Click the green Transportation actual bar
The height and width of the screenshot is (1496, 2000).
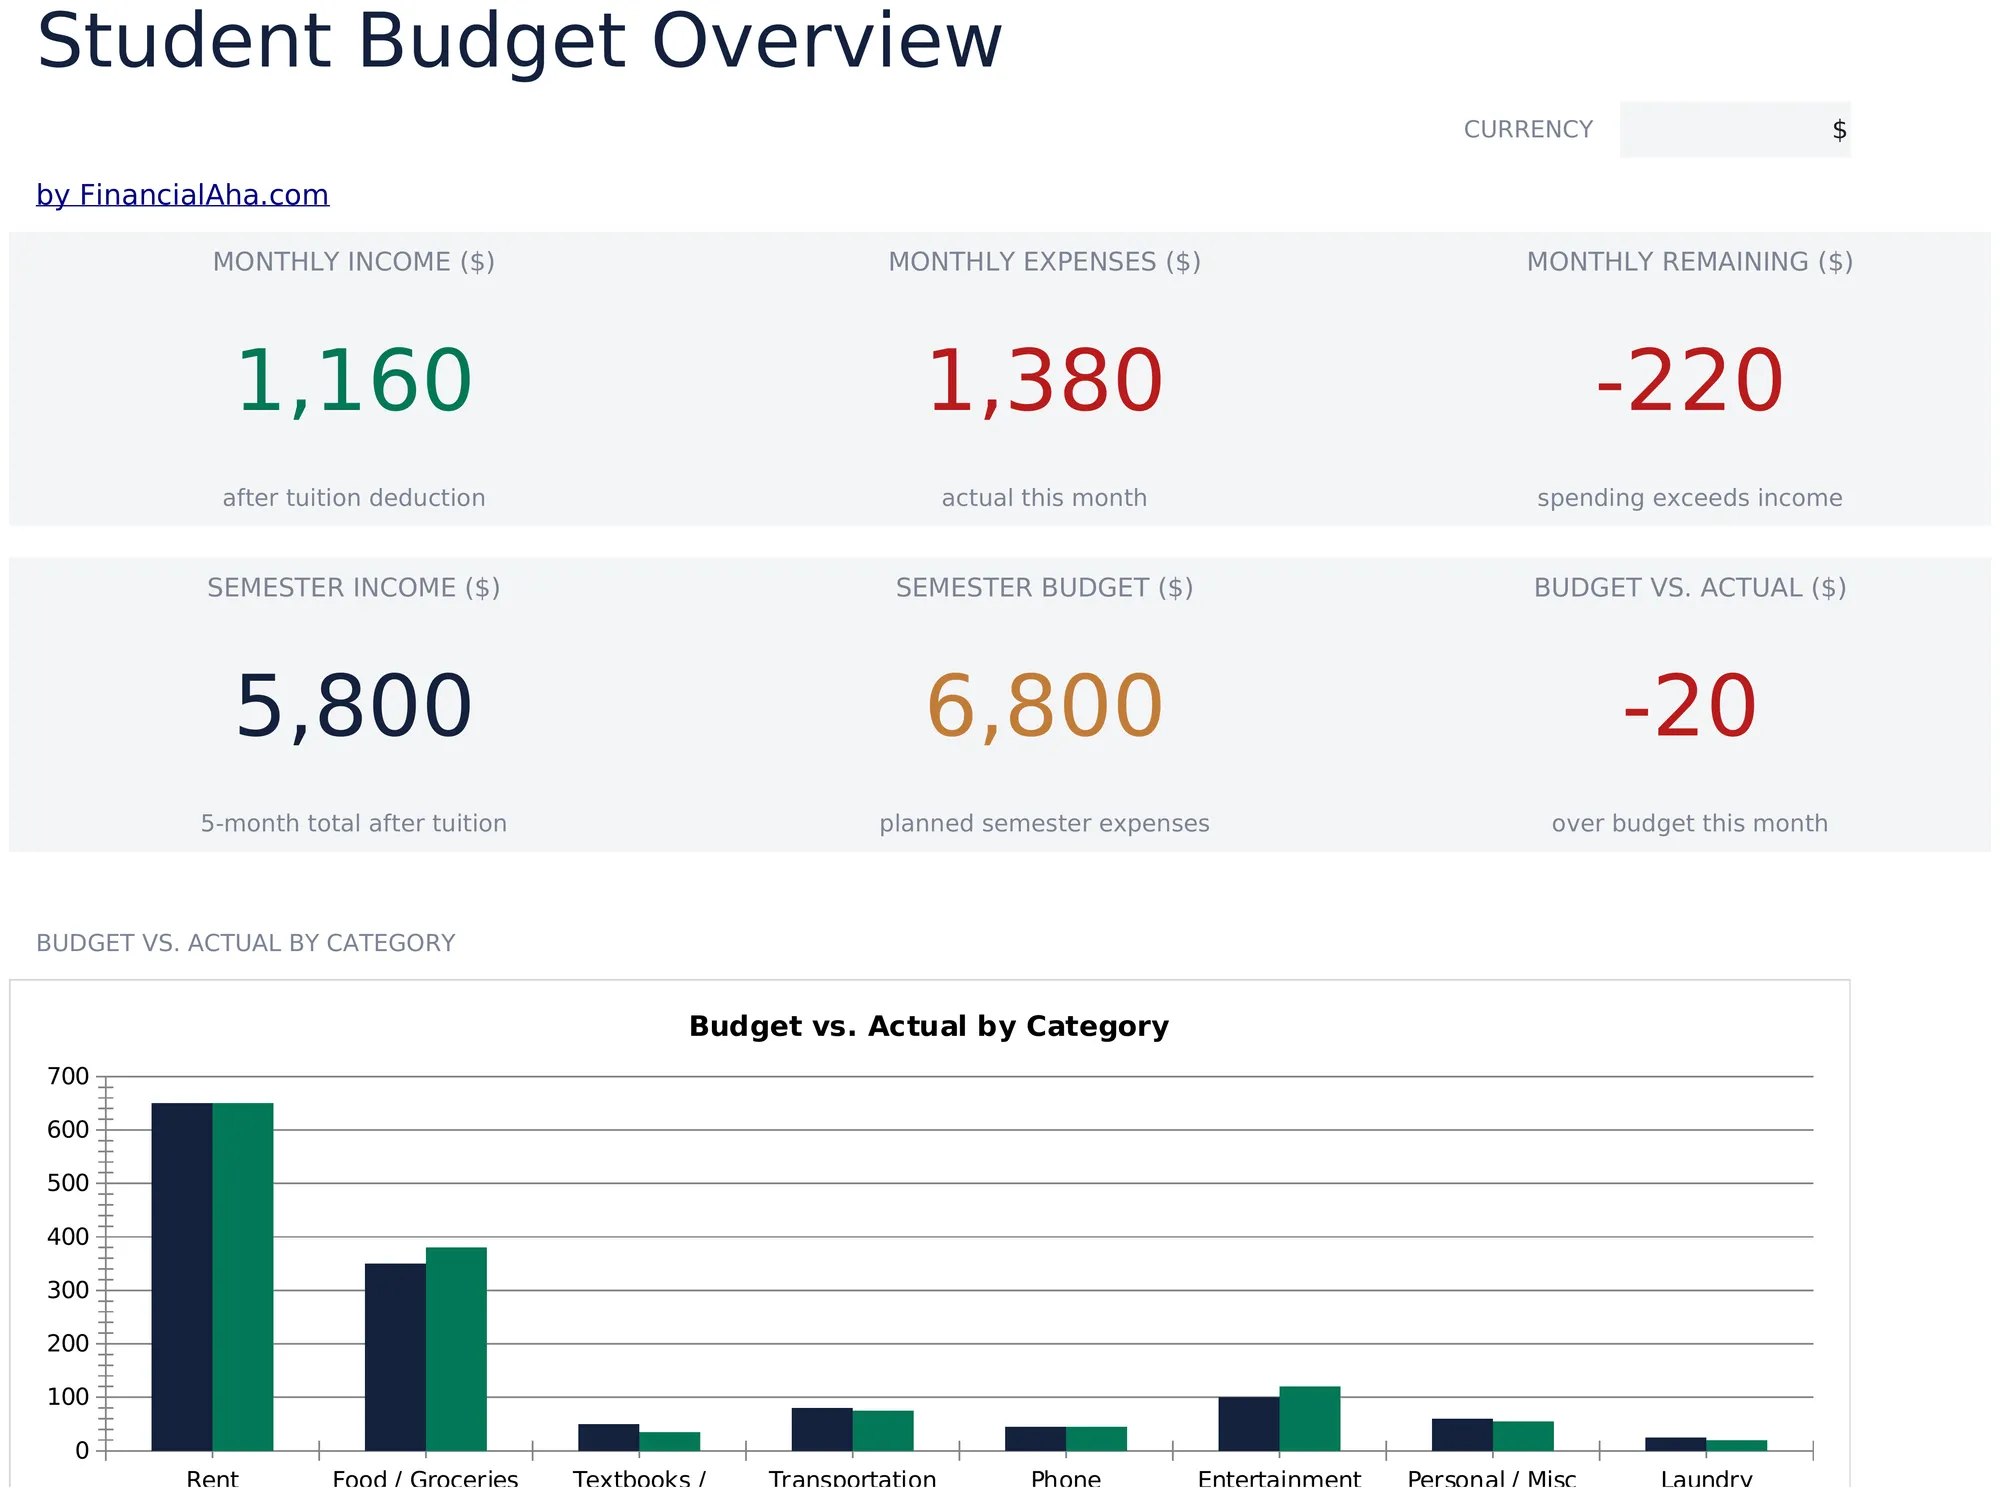tap(883, 1431)
